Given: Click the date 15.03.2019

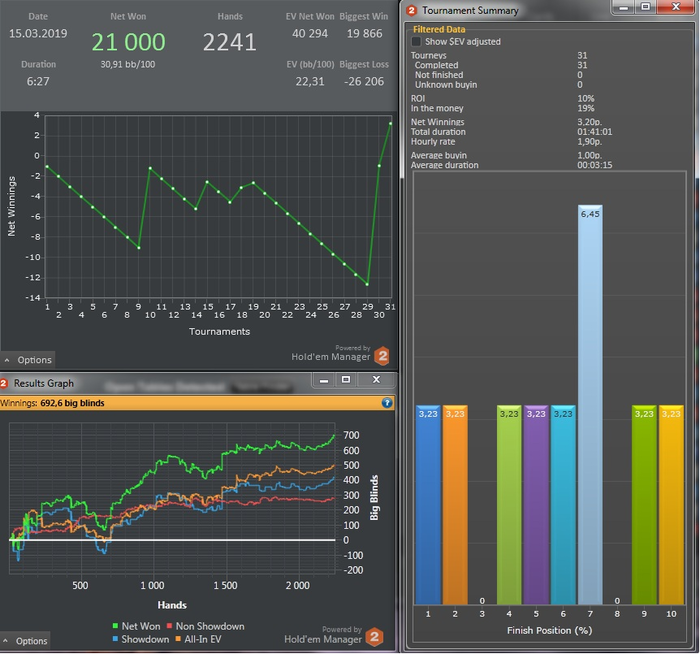Looking at the screenshot, I should point(38,33).
